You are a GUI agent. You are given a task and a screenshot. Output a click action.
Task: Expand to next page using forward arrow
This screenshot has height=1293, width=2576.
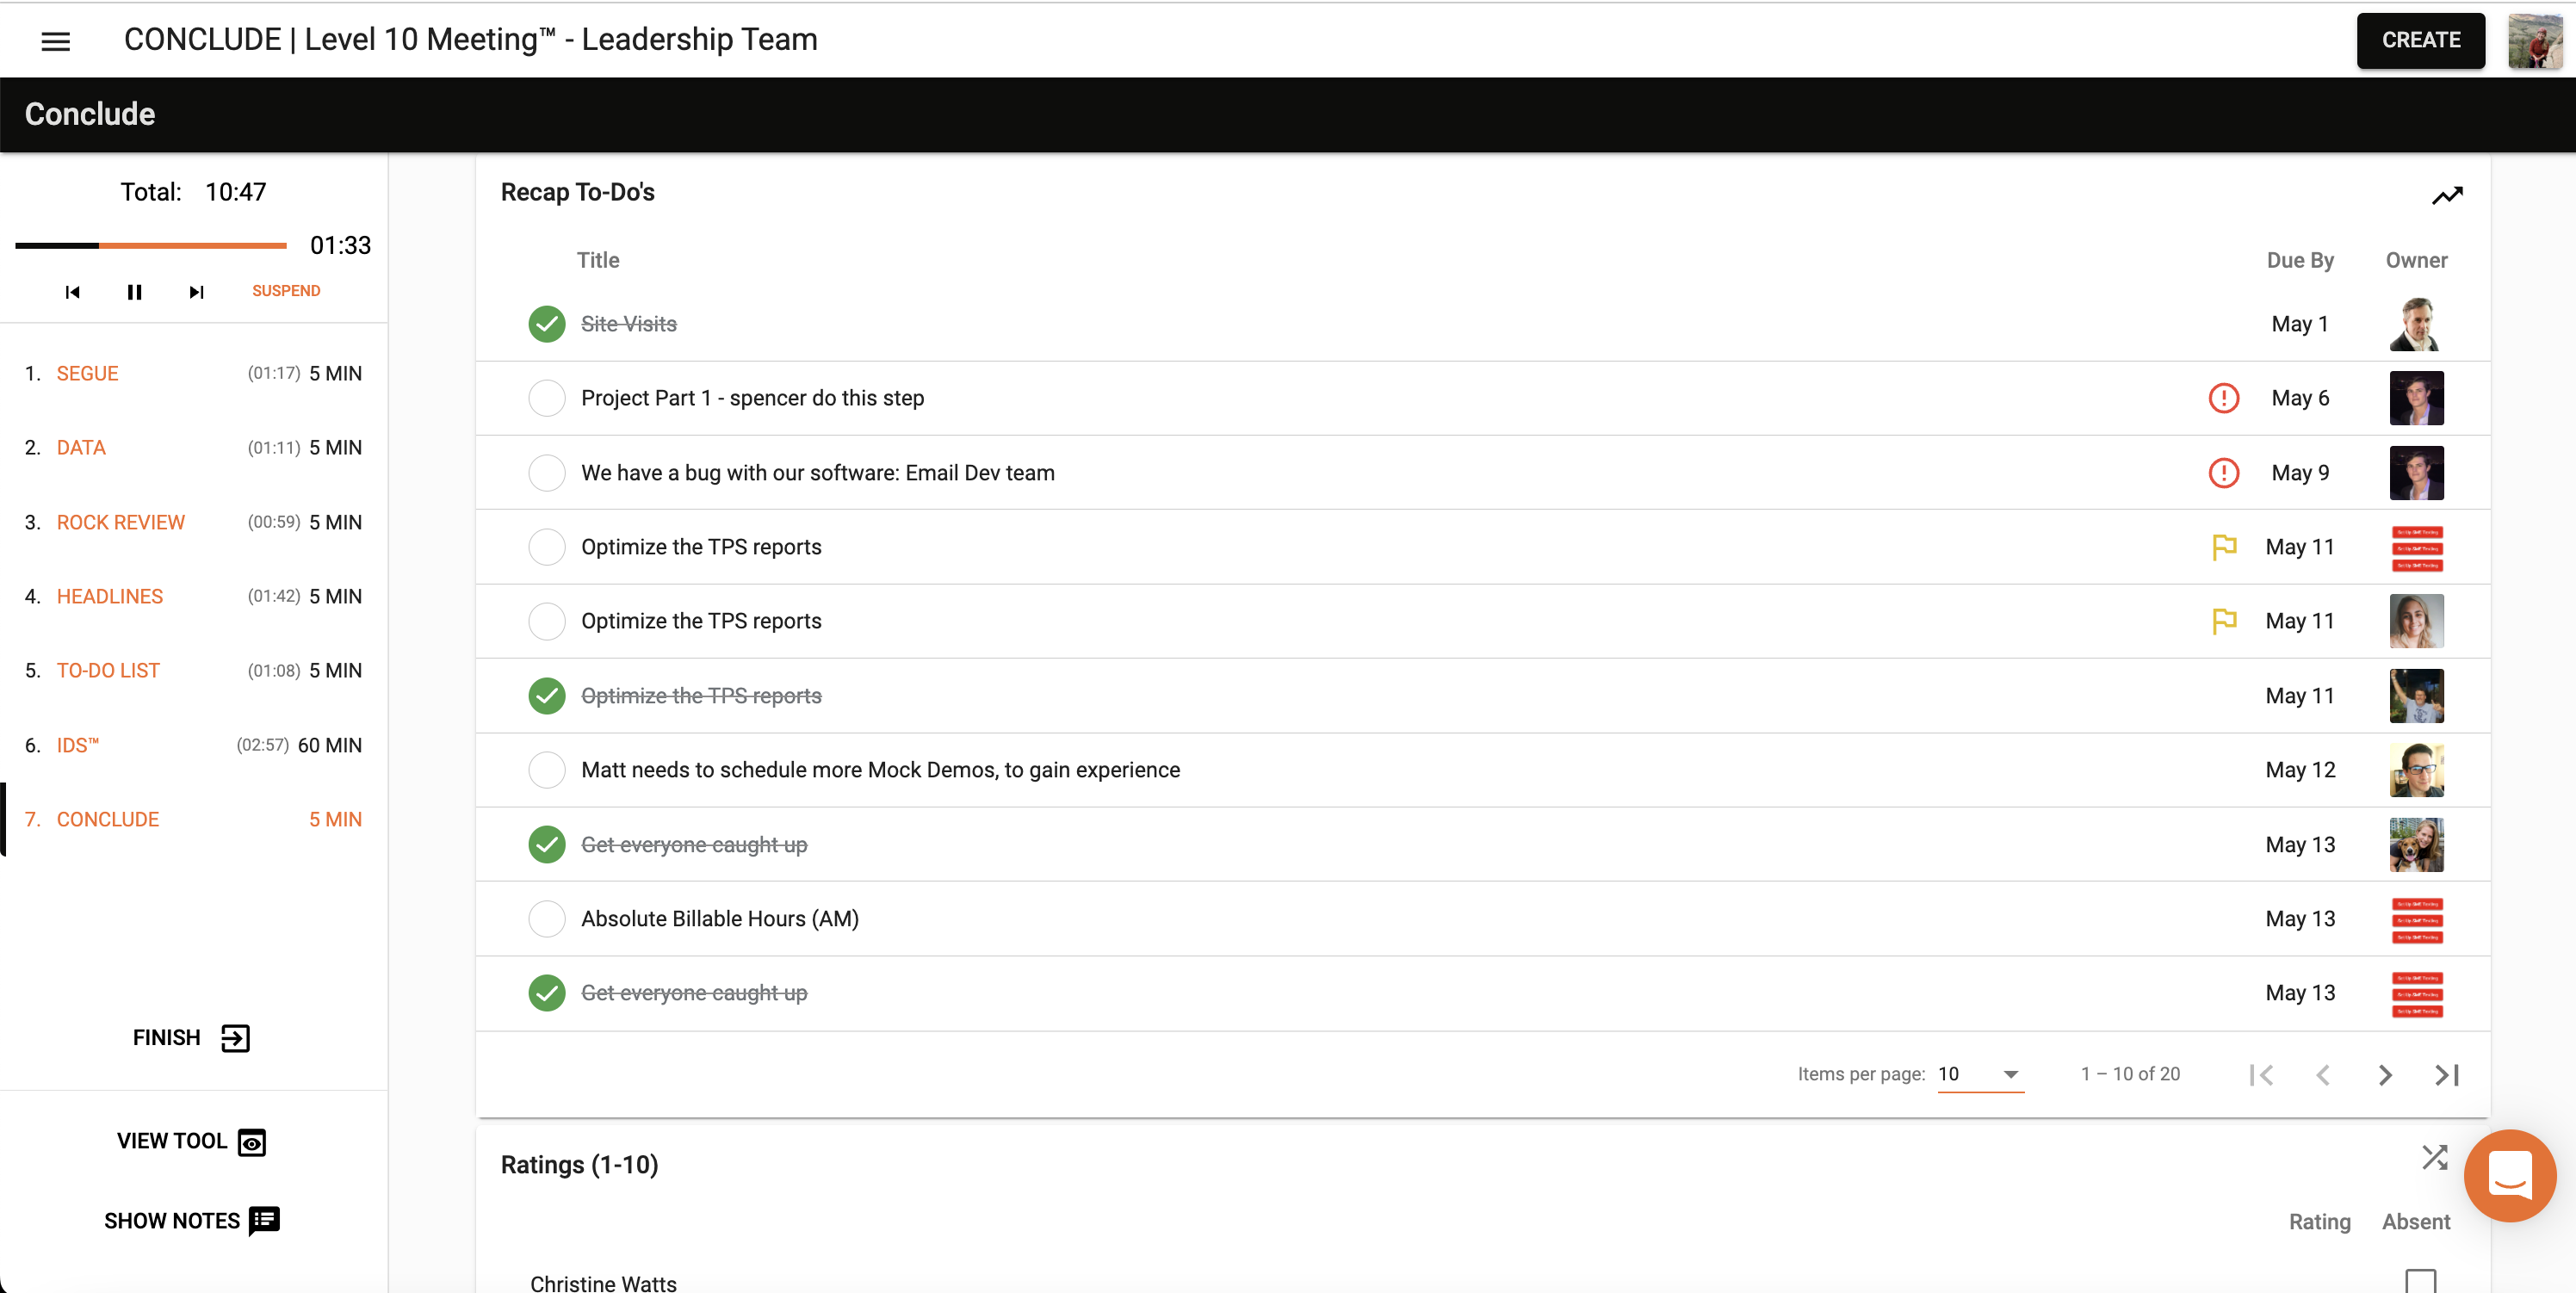point(2385,1075)
